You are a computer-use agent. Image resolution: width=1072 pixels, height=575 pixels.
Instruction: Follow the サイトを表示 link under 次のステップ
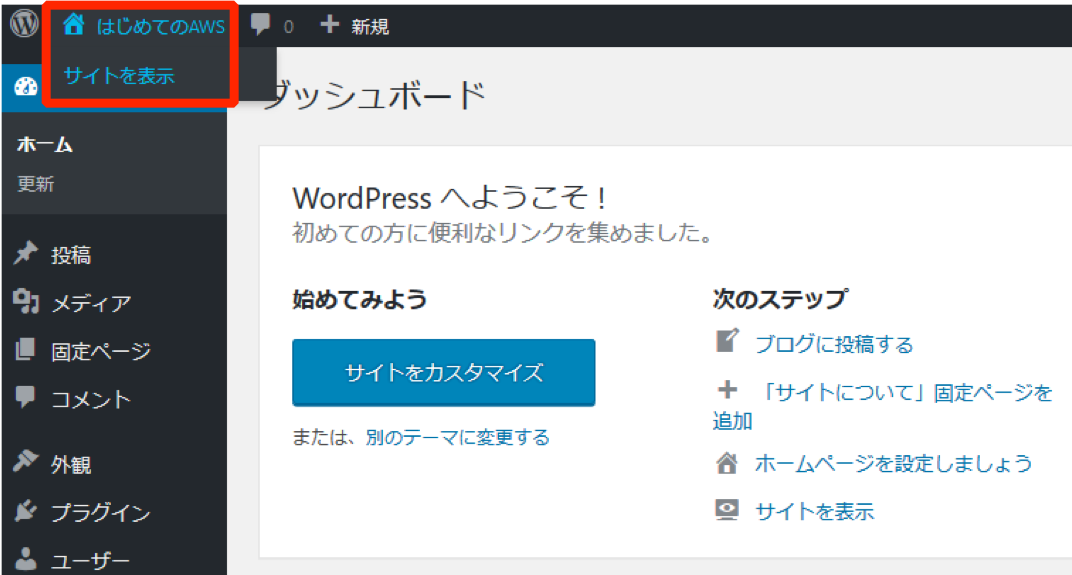pos(814,511)
